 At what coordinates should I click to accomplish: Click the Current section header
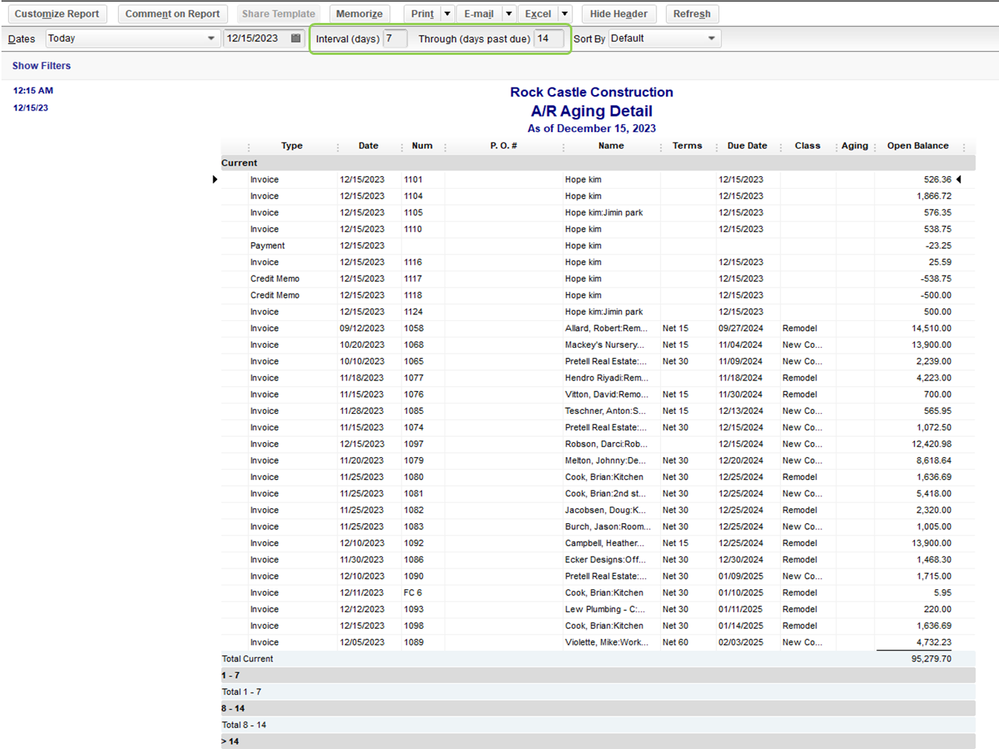[598, 163]
